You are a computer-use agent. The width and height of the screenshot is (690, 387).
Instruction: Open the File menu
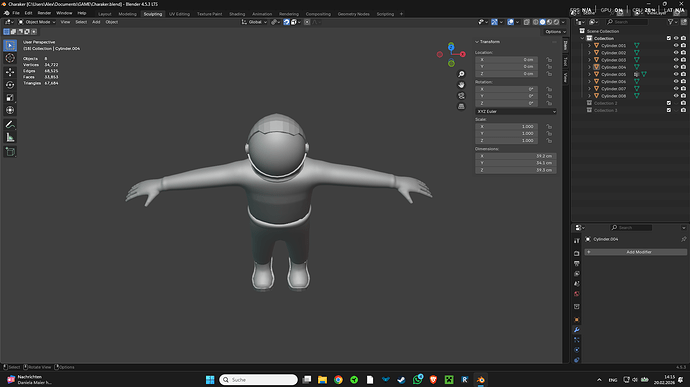point(16,13)
